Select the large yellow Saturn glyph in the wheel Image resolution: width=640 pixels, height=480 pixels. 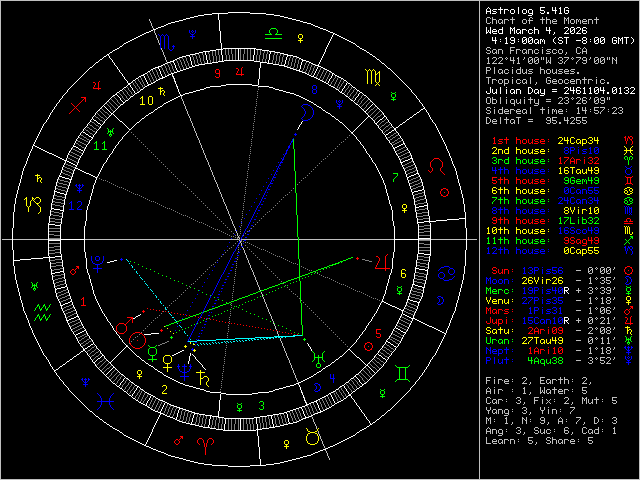[x=203, y=378]
